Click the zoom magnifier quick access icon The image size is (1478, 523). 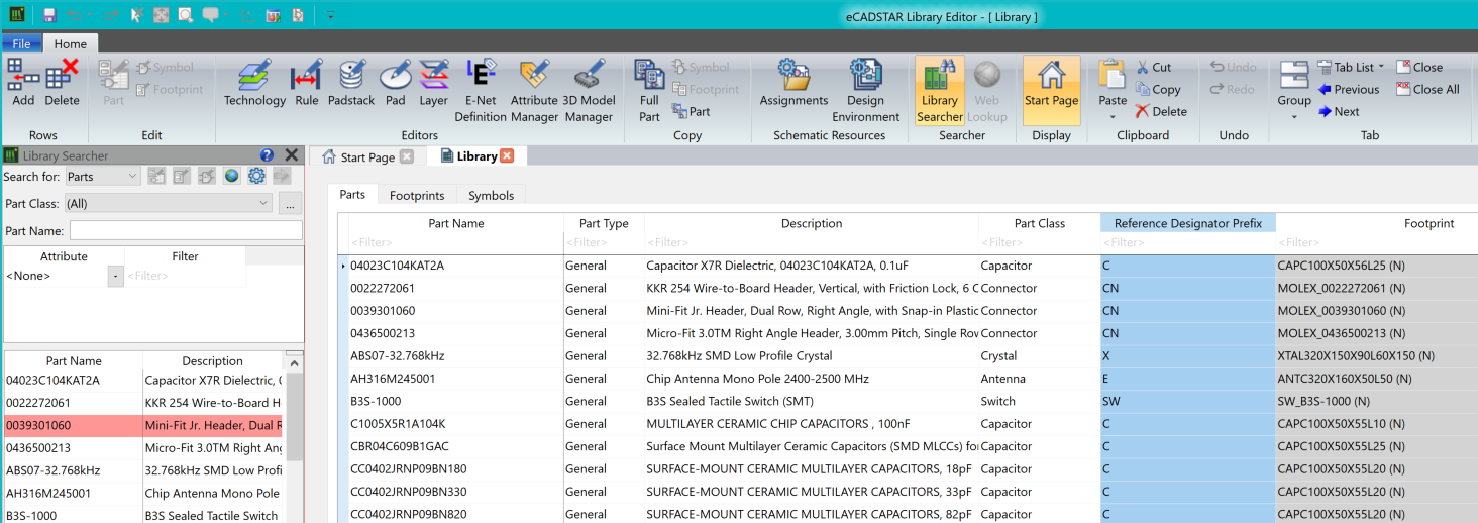coord(185,15)
